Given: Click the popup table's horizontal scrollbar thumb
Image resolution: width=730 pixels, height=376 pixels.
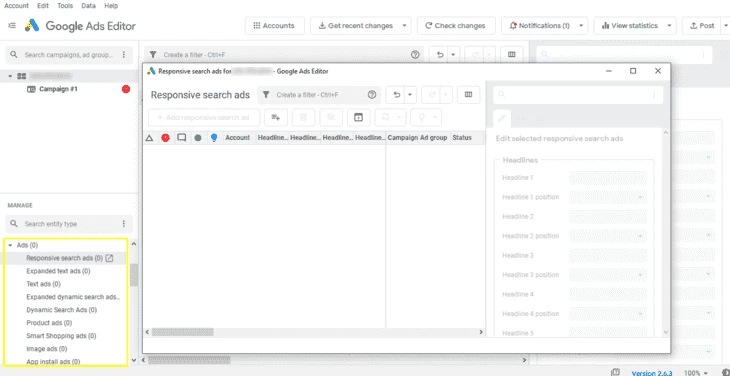Looking at the screenshot, I should pyautogui.click(x=182, y=332).
